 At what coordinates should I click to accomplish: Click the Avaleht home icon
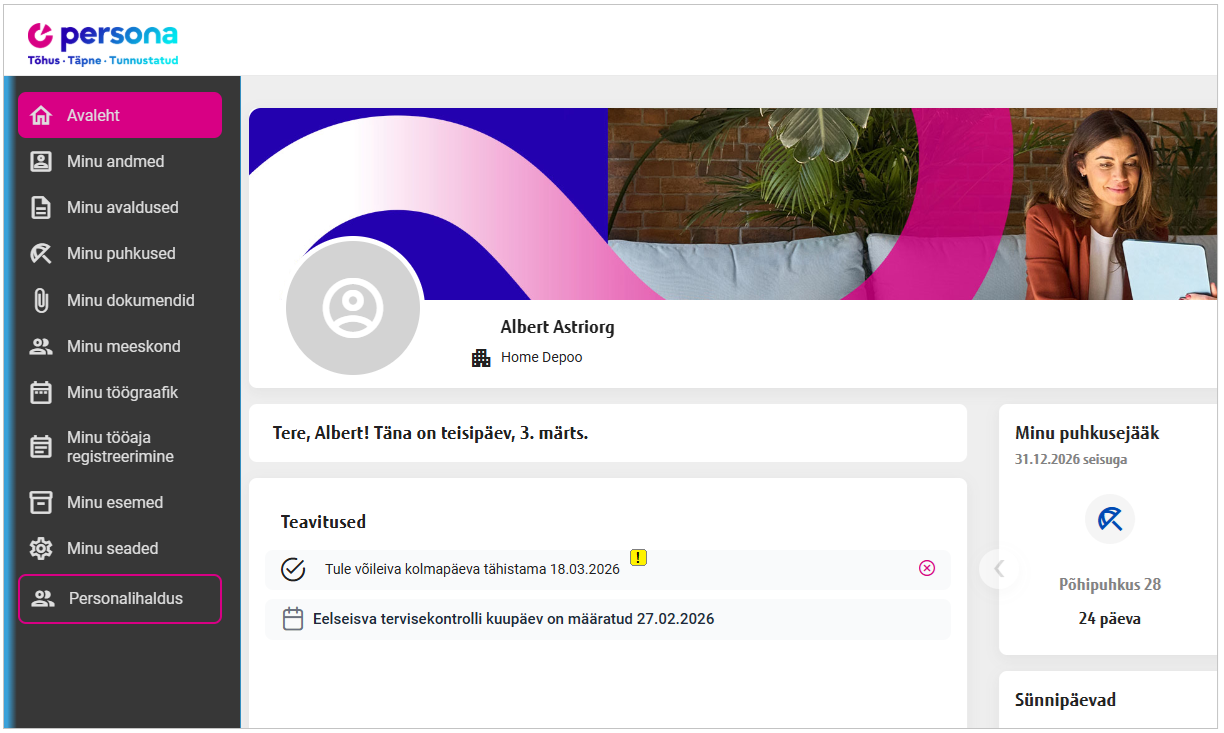pos(41,115)
